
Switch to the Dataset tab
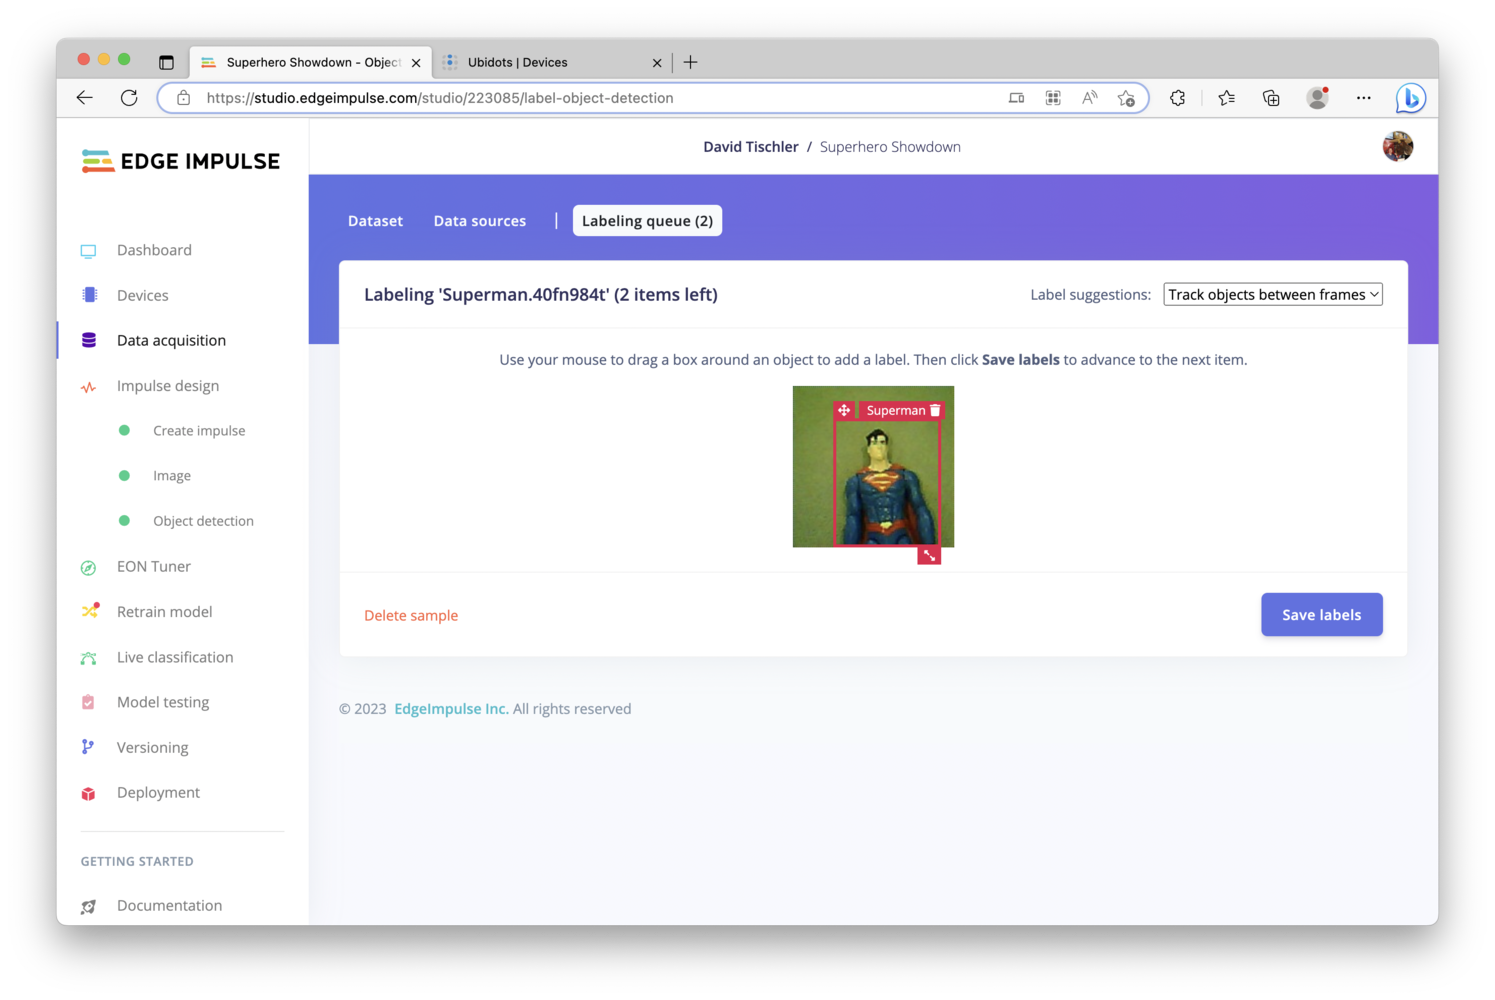point(375,221)
